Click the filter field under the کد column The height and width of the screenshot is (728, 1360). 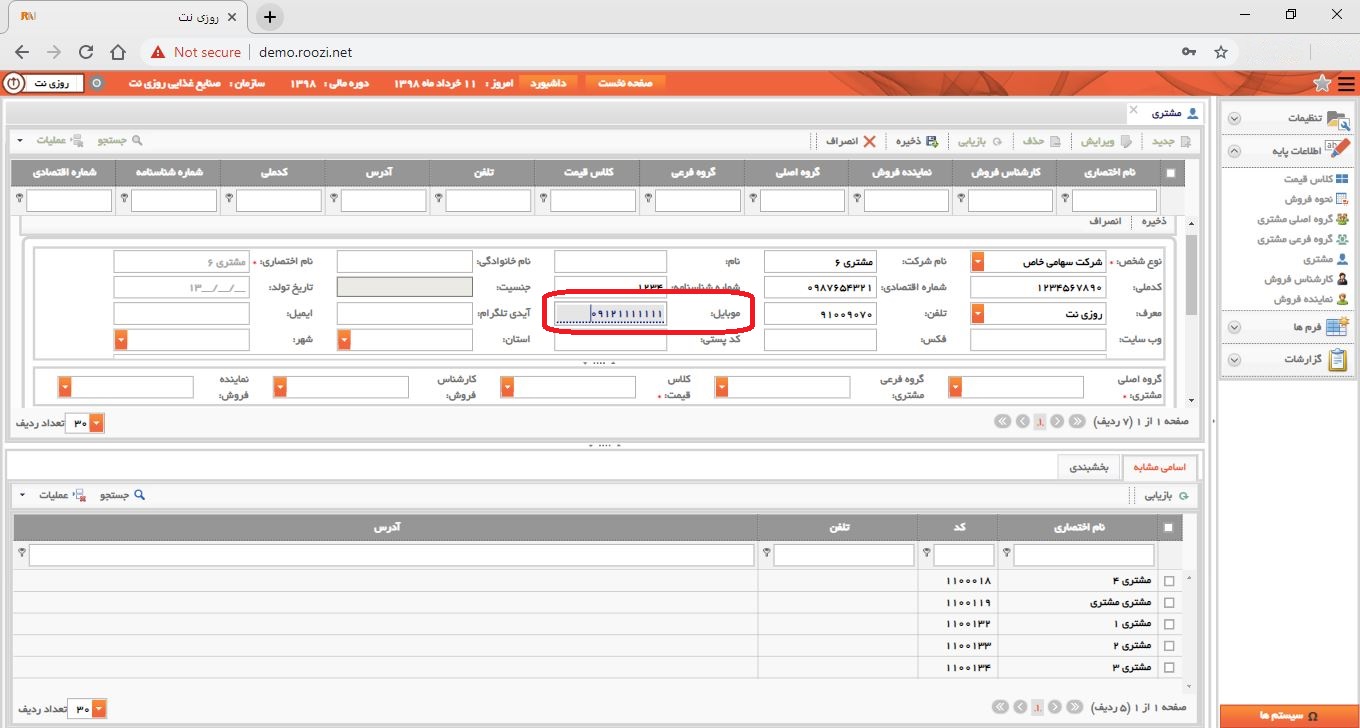(x=963, y=554)
